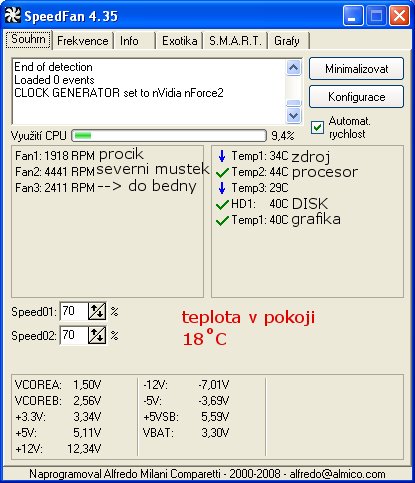Click the green checkmark next to Temp2 44C

click(222, 172)
